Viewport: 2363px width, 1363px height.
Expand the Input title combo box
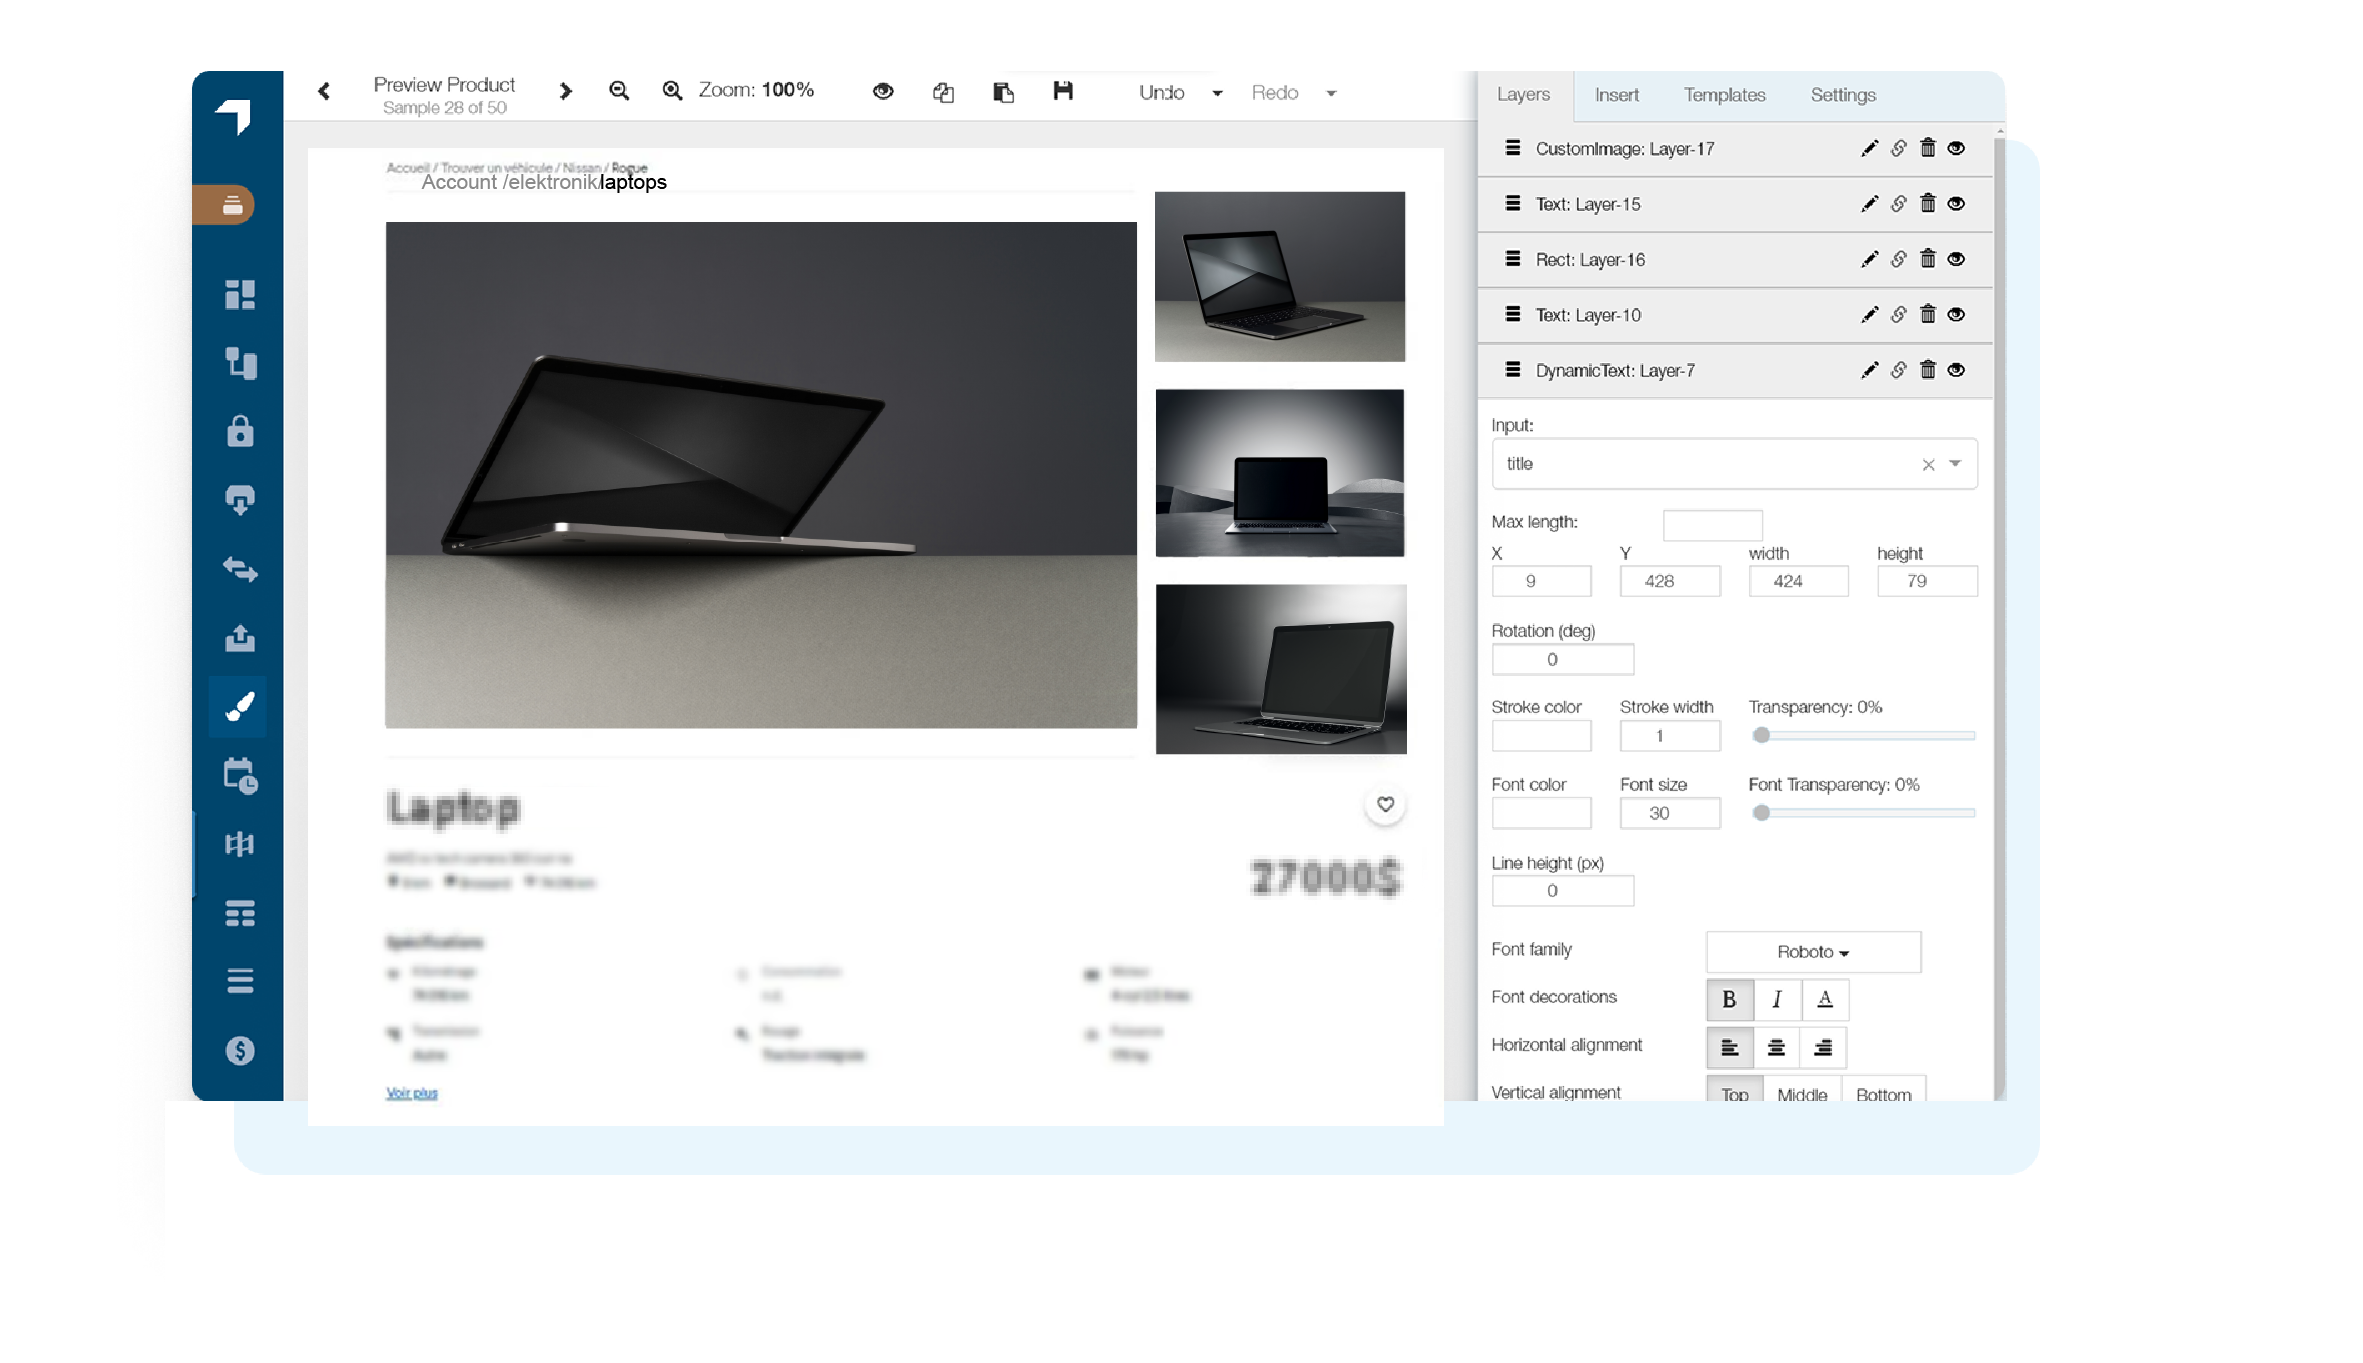(x=1955, y=464)
